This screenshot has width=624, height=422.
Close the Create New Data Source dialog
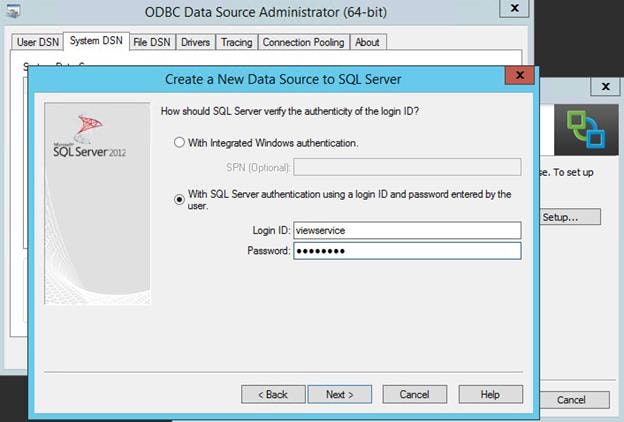[519, 75]
